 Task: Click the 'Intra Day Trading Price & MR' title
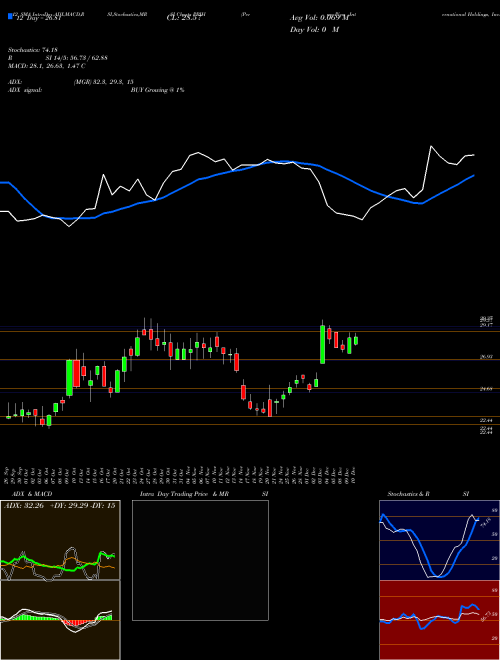(x=184, y=494)
